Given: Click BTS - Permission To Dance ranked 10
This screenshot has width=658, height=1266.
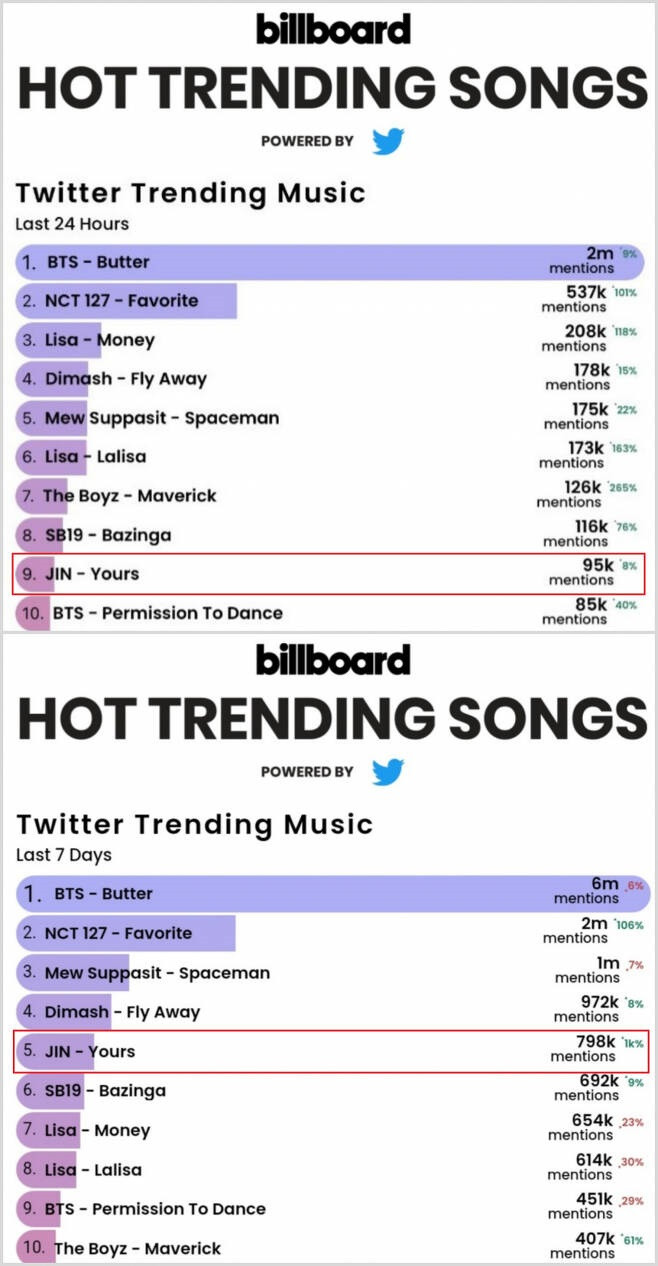Looking at the screenshot, I should (330, 612).
